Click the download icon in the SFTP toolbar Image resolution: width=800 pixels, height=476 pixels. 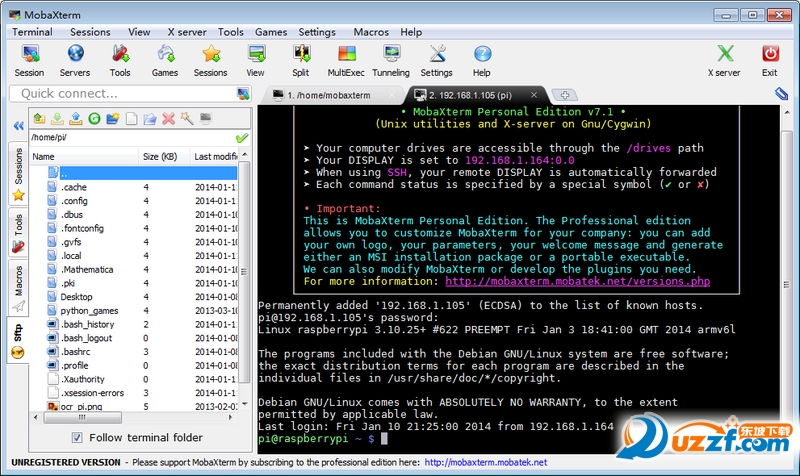tap(58, 119)
